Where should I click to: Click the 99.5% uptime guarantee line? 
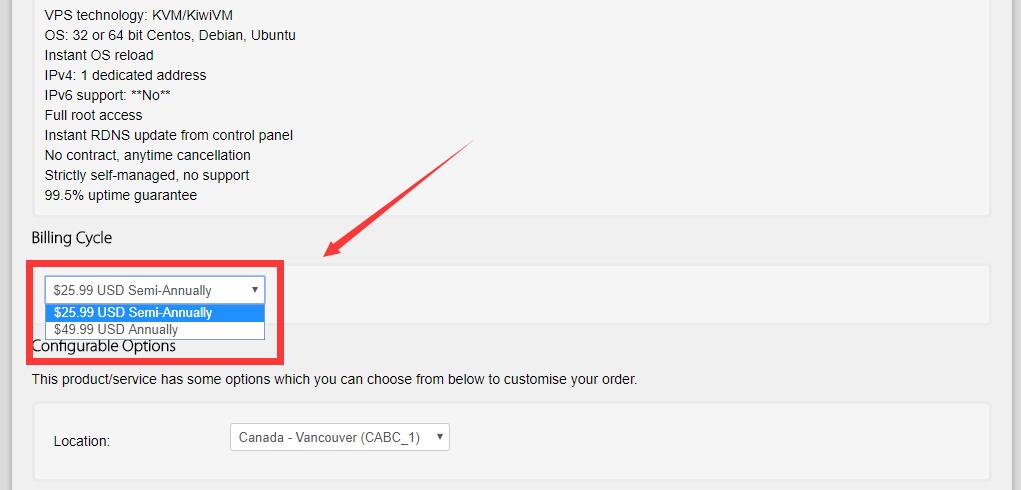[x=120, y=195]
